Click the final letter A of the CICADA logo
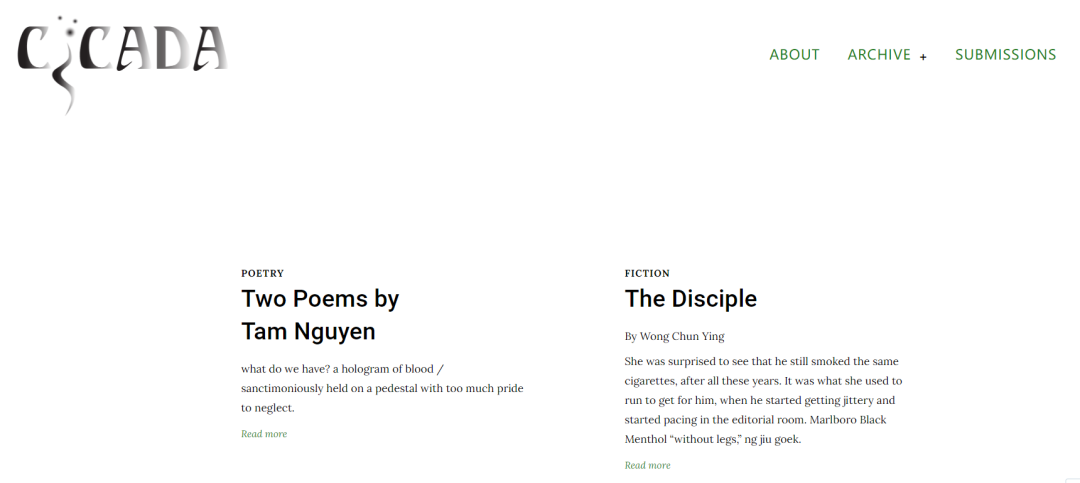 pos(210,50)
